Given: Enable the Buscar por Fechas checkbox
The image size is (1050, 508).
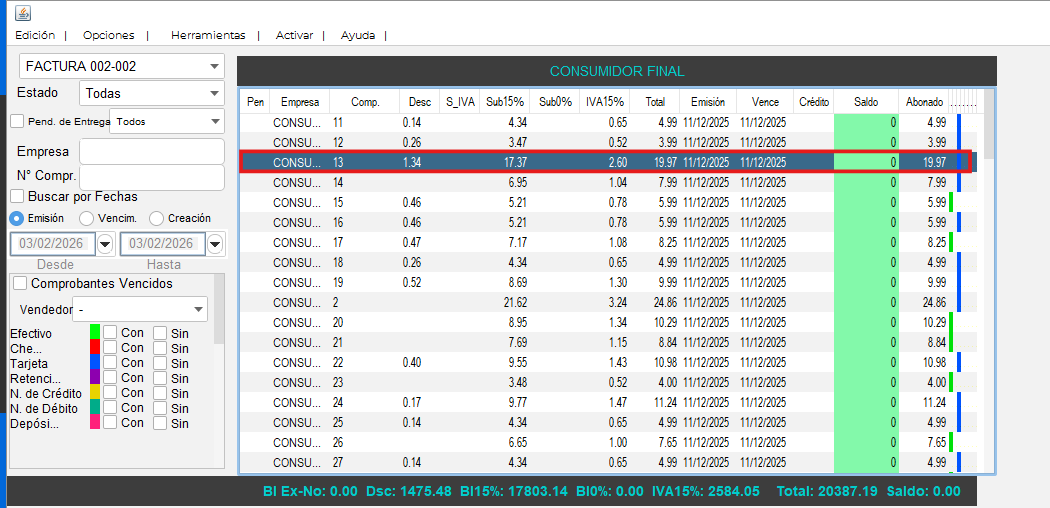Looking at the screenshot, I should [17, 197].
